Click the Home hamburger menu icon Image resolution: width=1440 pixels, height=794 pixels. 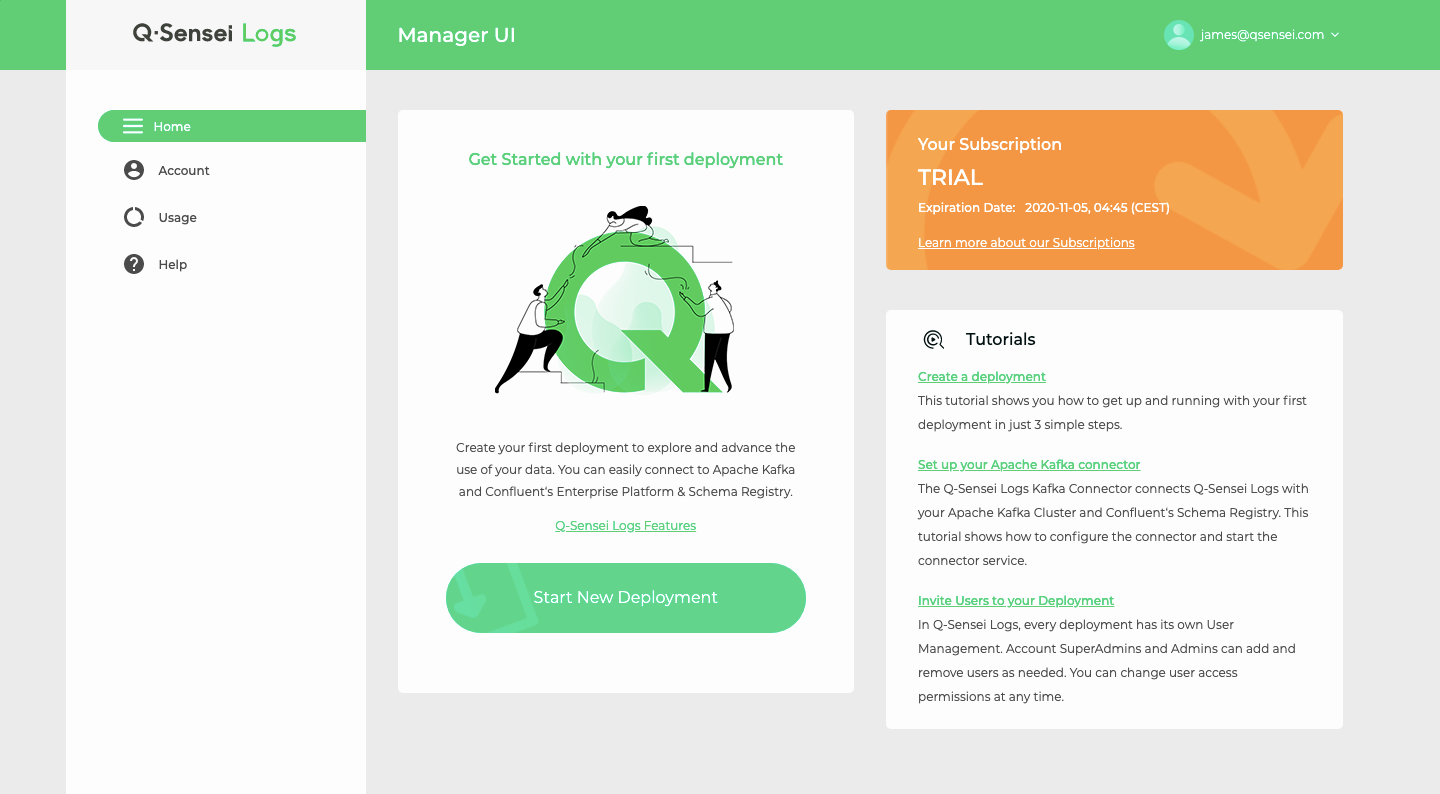[x=133, y=126]
